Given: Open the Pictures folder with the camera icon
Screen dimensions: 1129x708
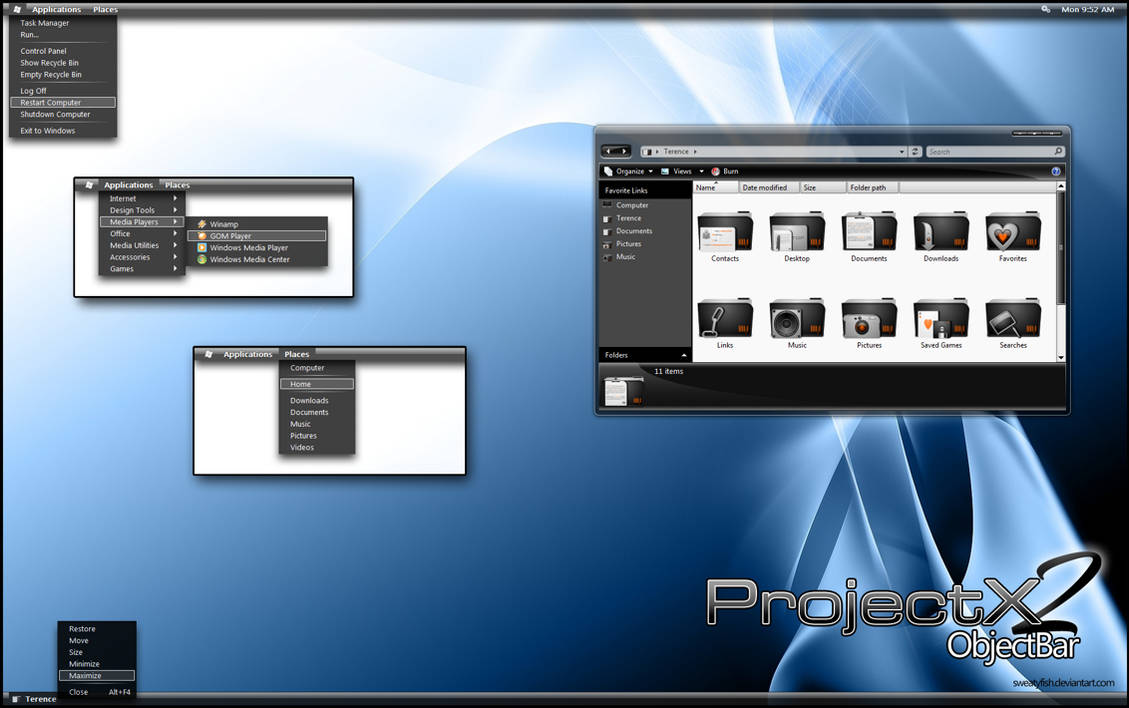Looking at the screenshot, I should (869, 320).
